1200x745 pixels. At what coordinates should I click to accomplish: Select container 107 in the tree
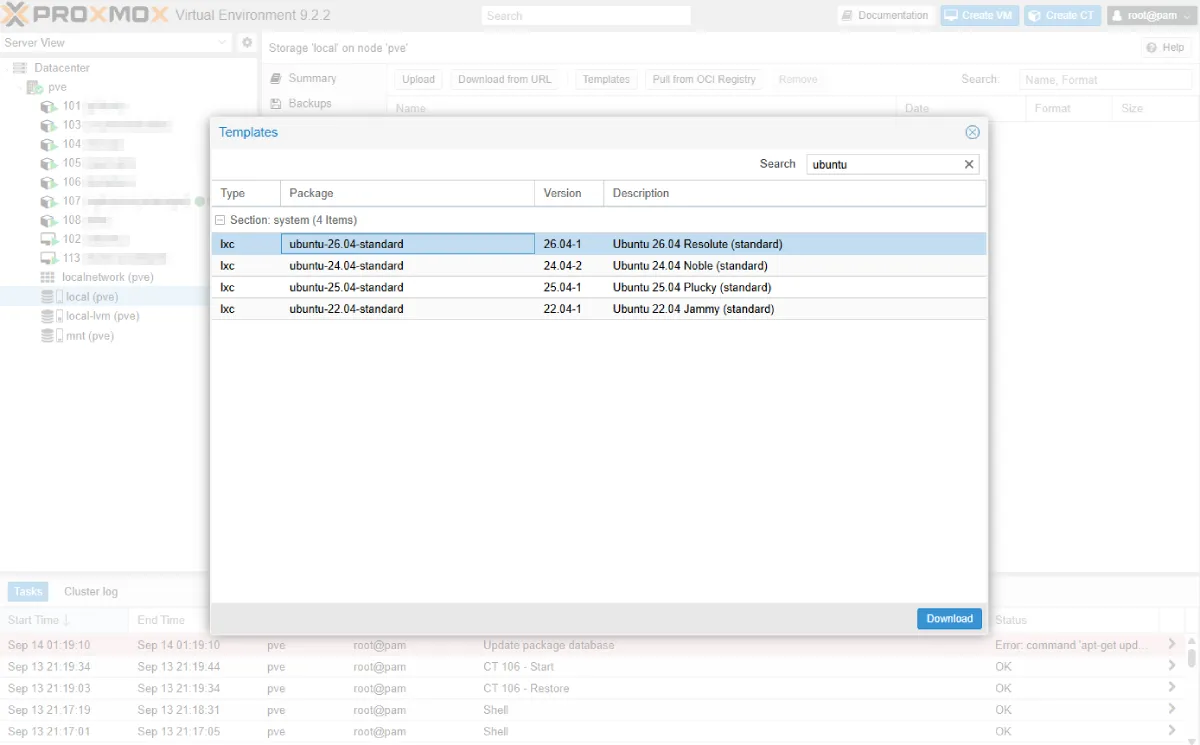[x=115, y=201]
